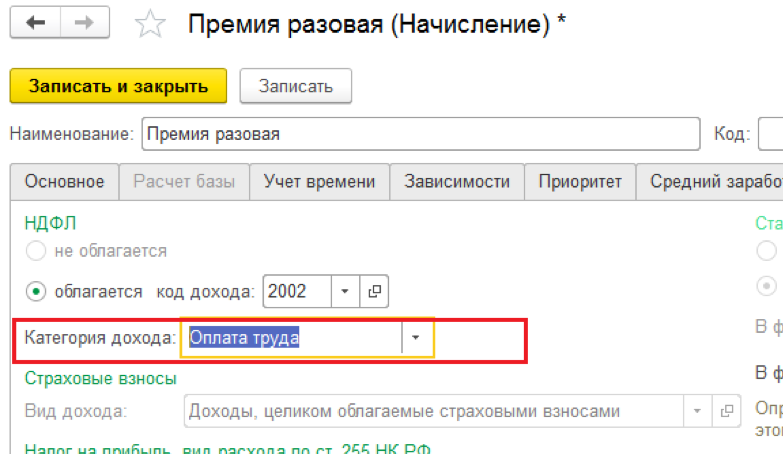Expand the «Вид дохода» dropdown arrow

[697, 411]
